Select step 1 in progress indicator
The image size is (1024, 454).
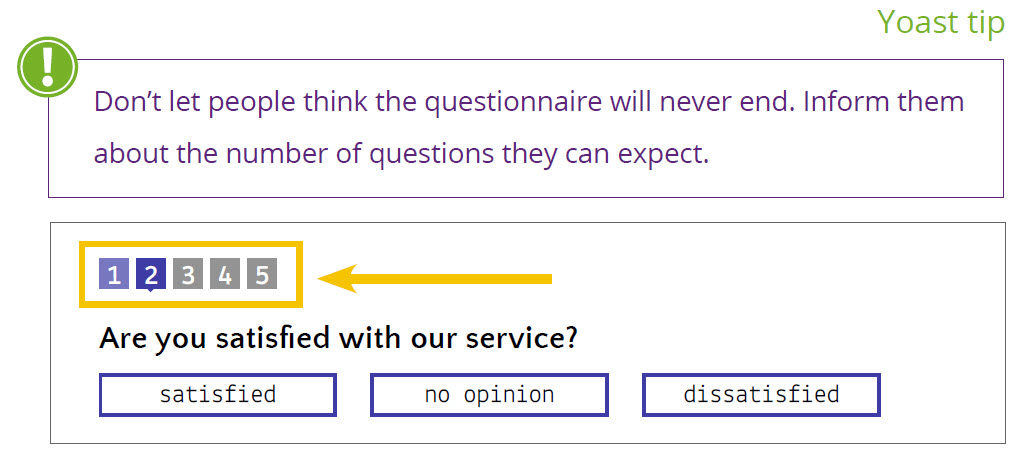(x=114, y=274)
